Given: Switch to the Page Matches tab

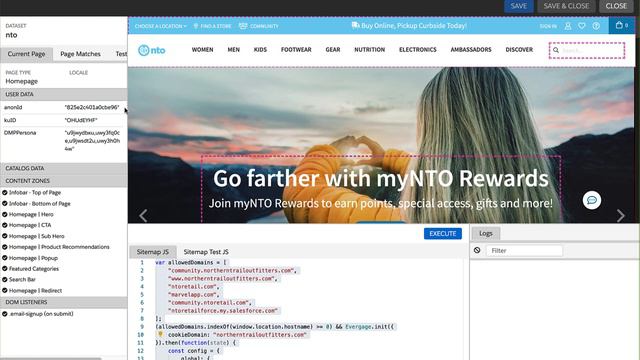Looking at the screenshot, I should [80, 54].
